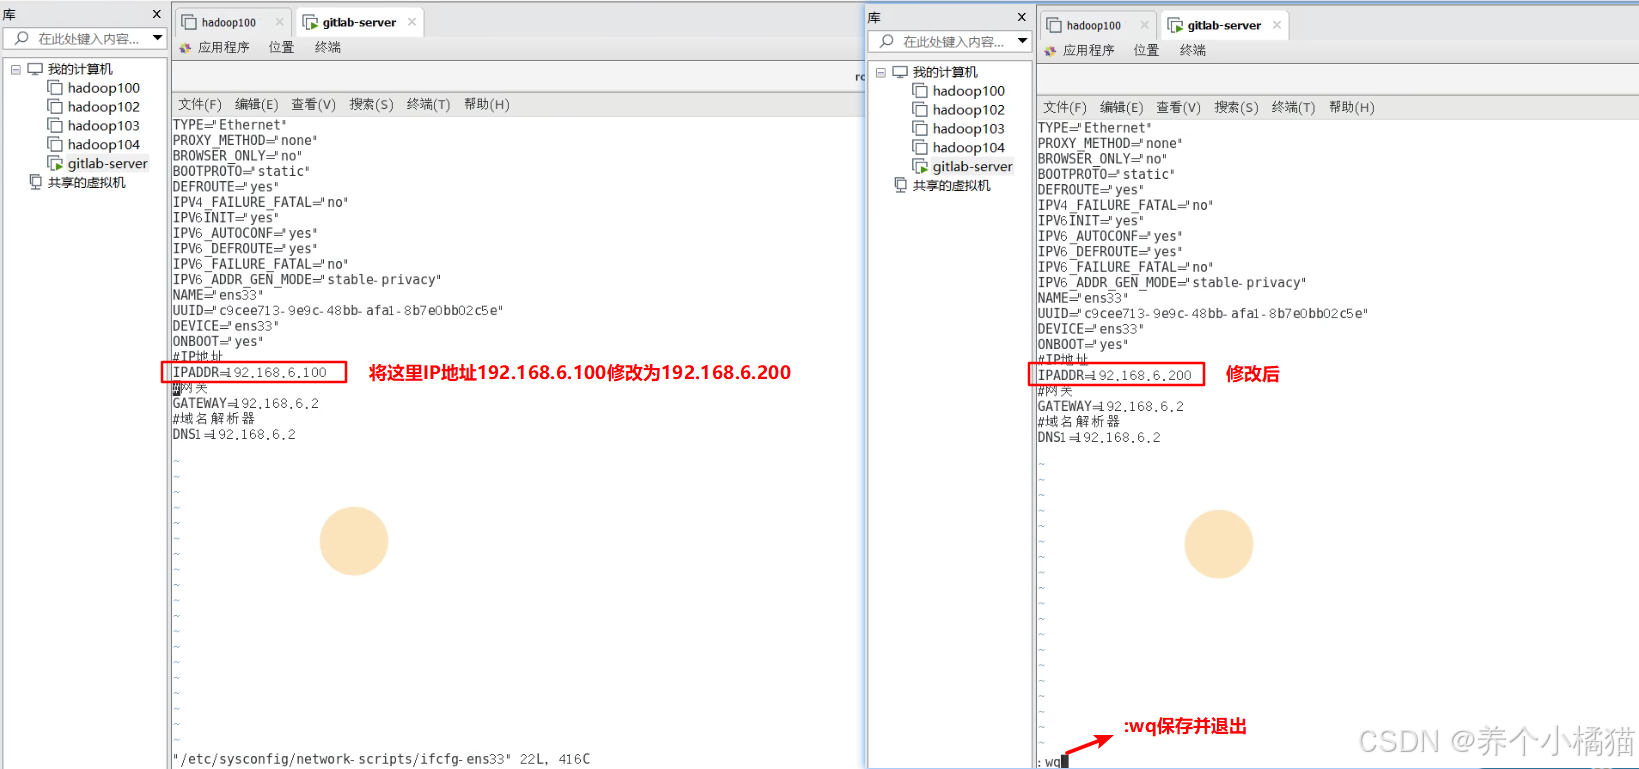
Task: Click left library search magnifier icon
Action: tap(21, 38)
